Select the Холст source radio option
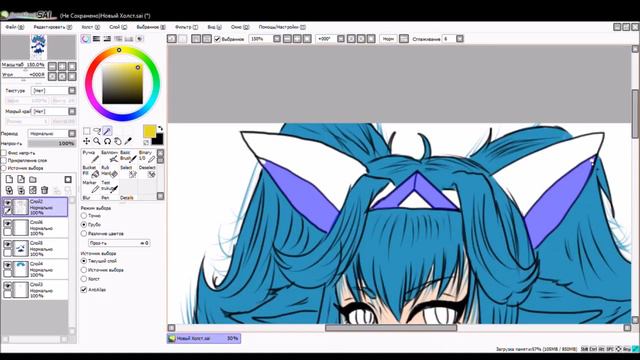640x360 pixels. click(84, 279)
